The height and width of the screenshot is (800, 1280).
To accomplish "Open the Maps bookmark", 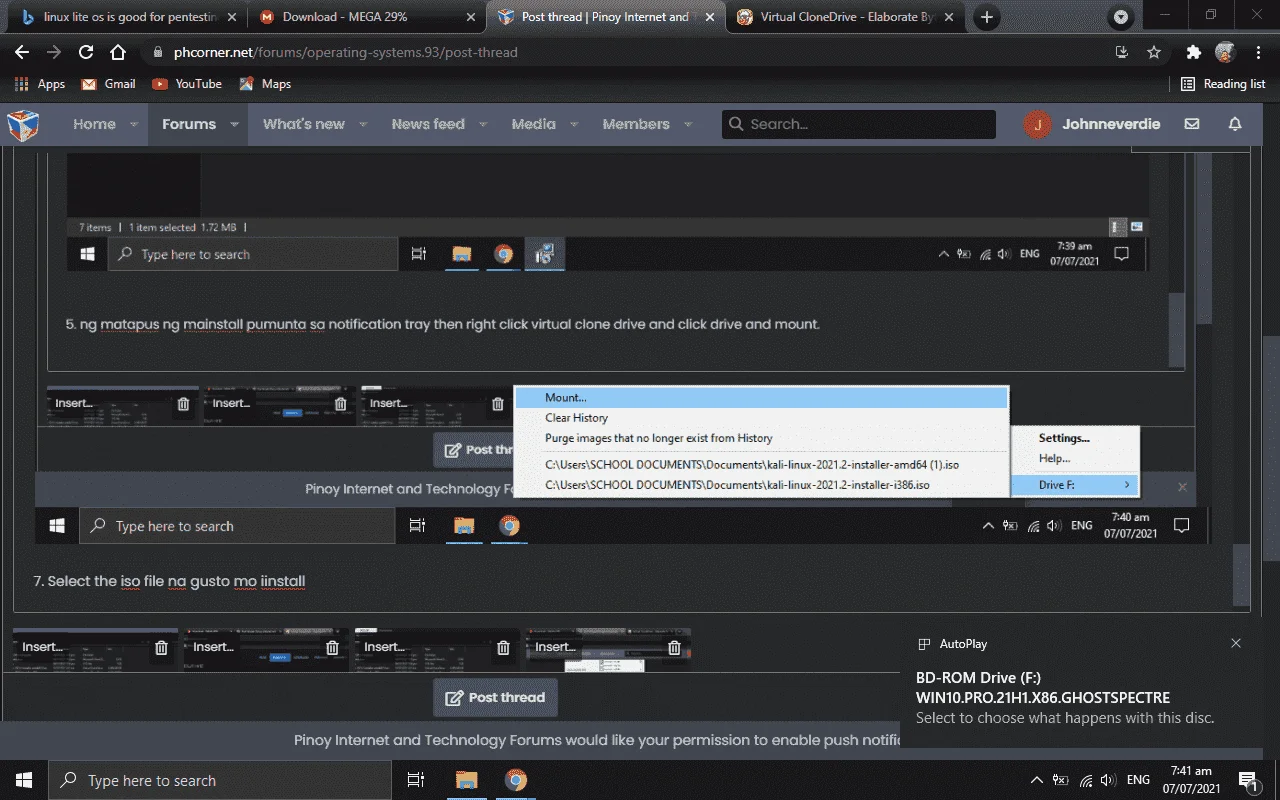I will tap(265, 84).
